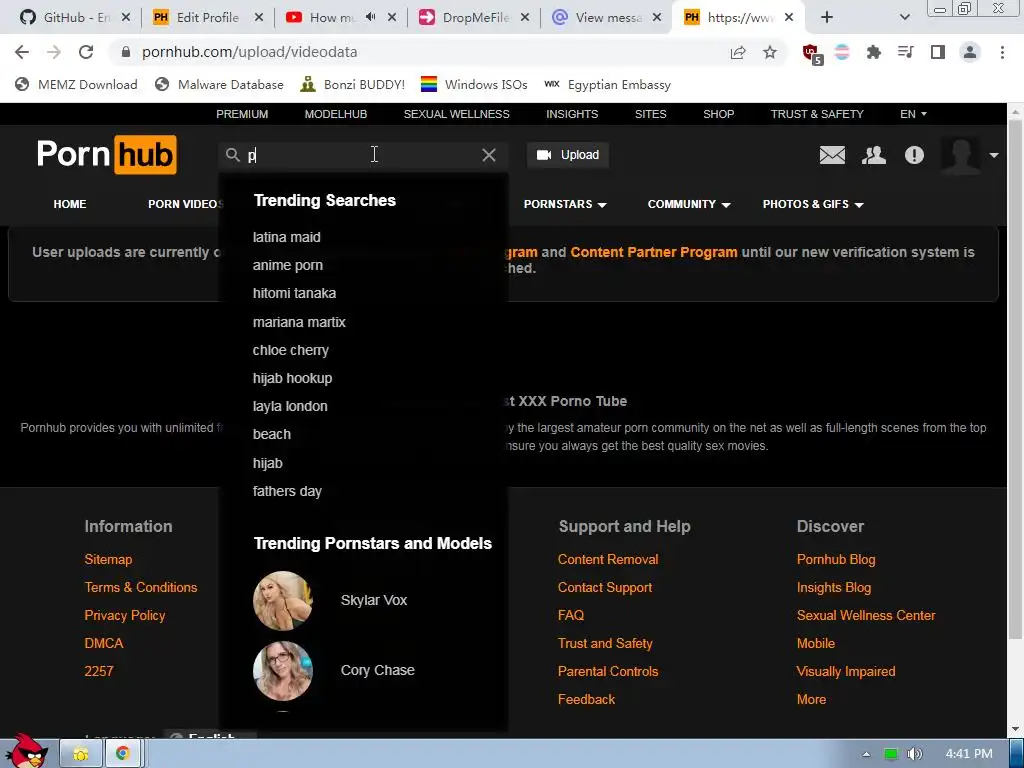Click the site logo
This screenshot has width=1024, height=768.
pyautogui.click(x=106, y=155)
